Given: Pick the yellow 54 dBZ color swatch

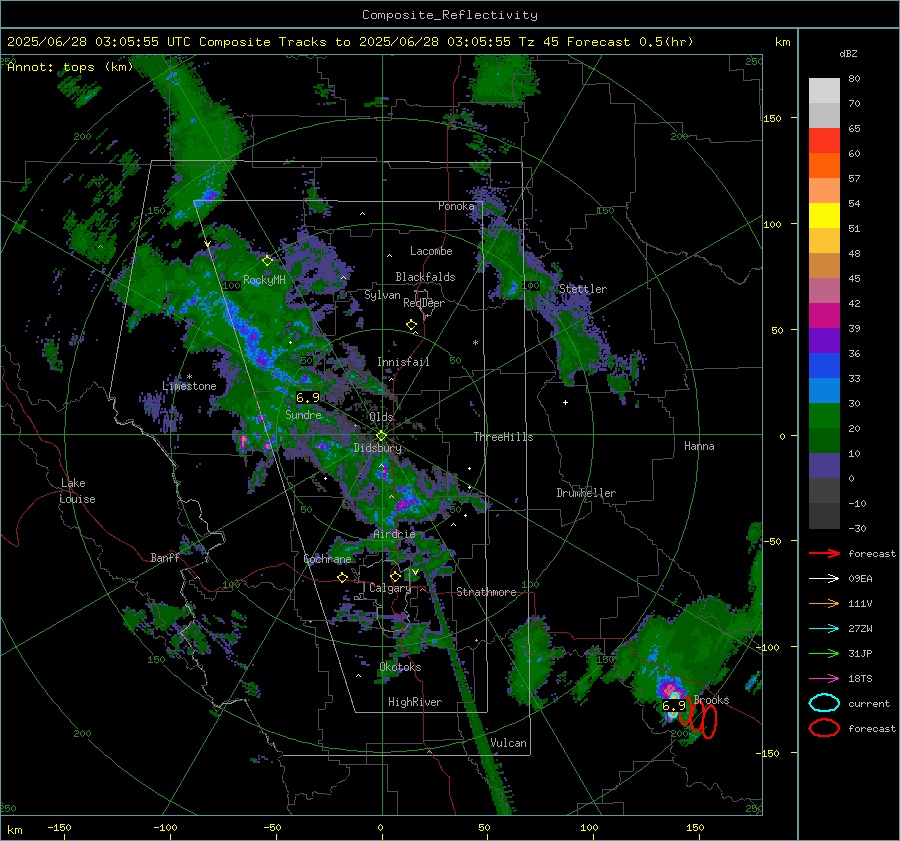Looking at the screenshot, I should point(824,216).
